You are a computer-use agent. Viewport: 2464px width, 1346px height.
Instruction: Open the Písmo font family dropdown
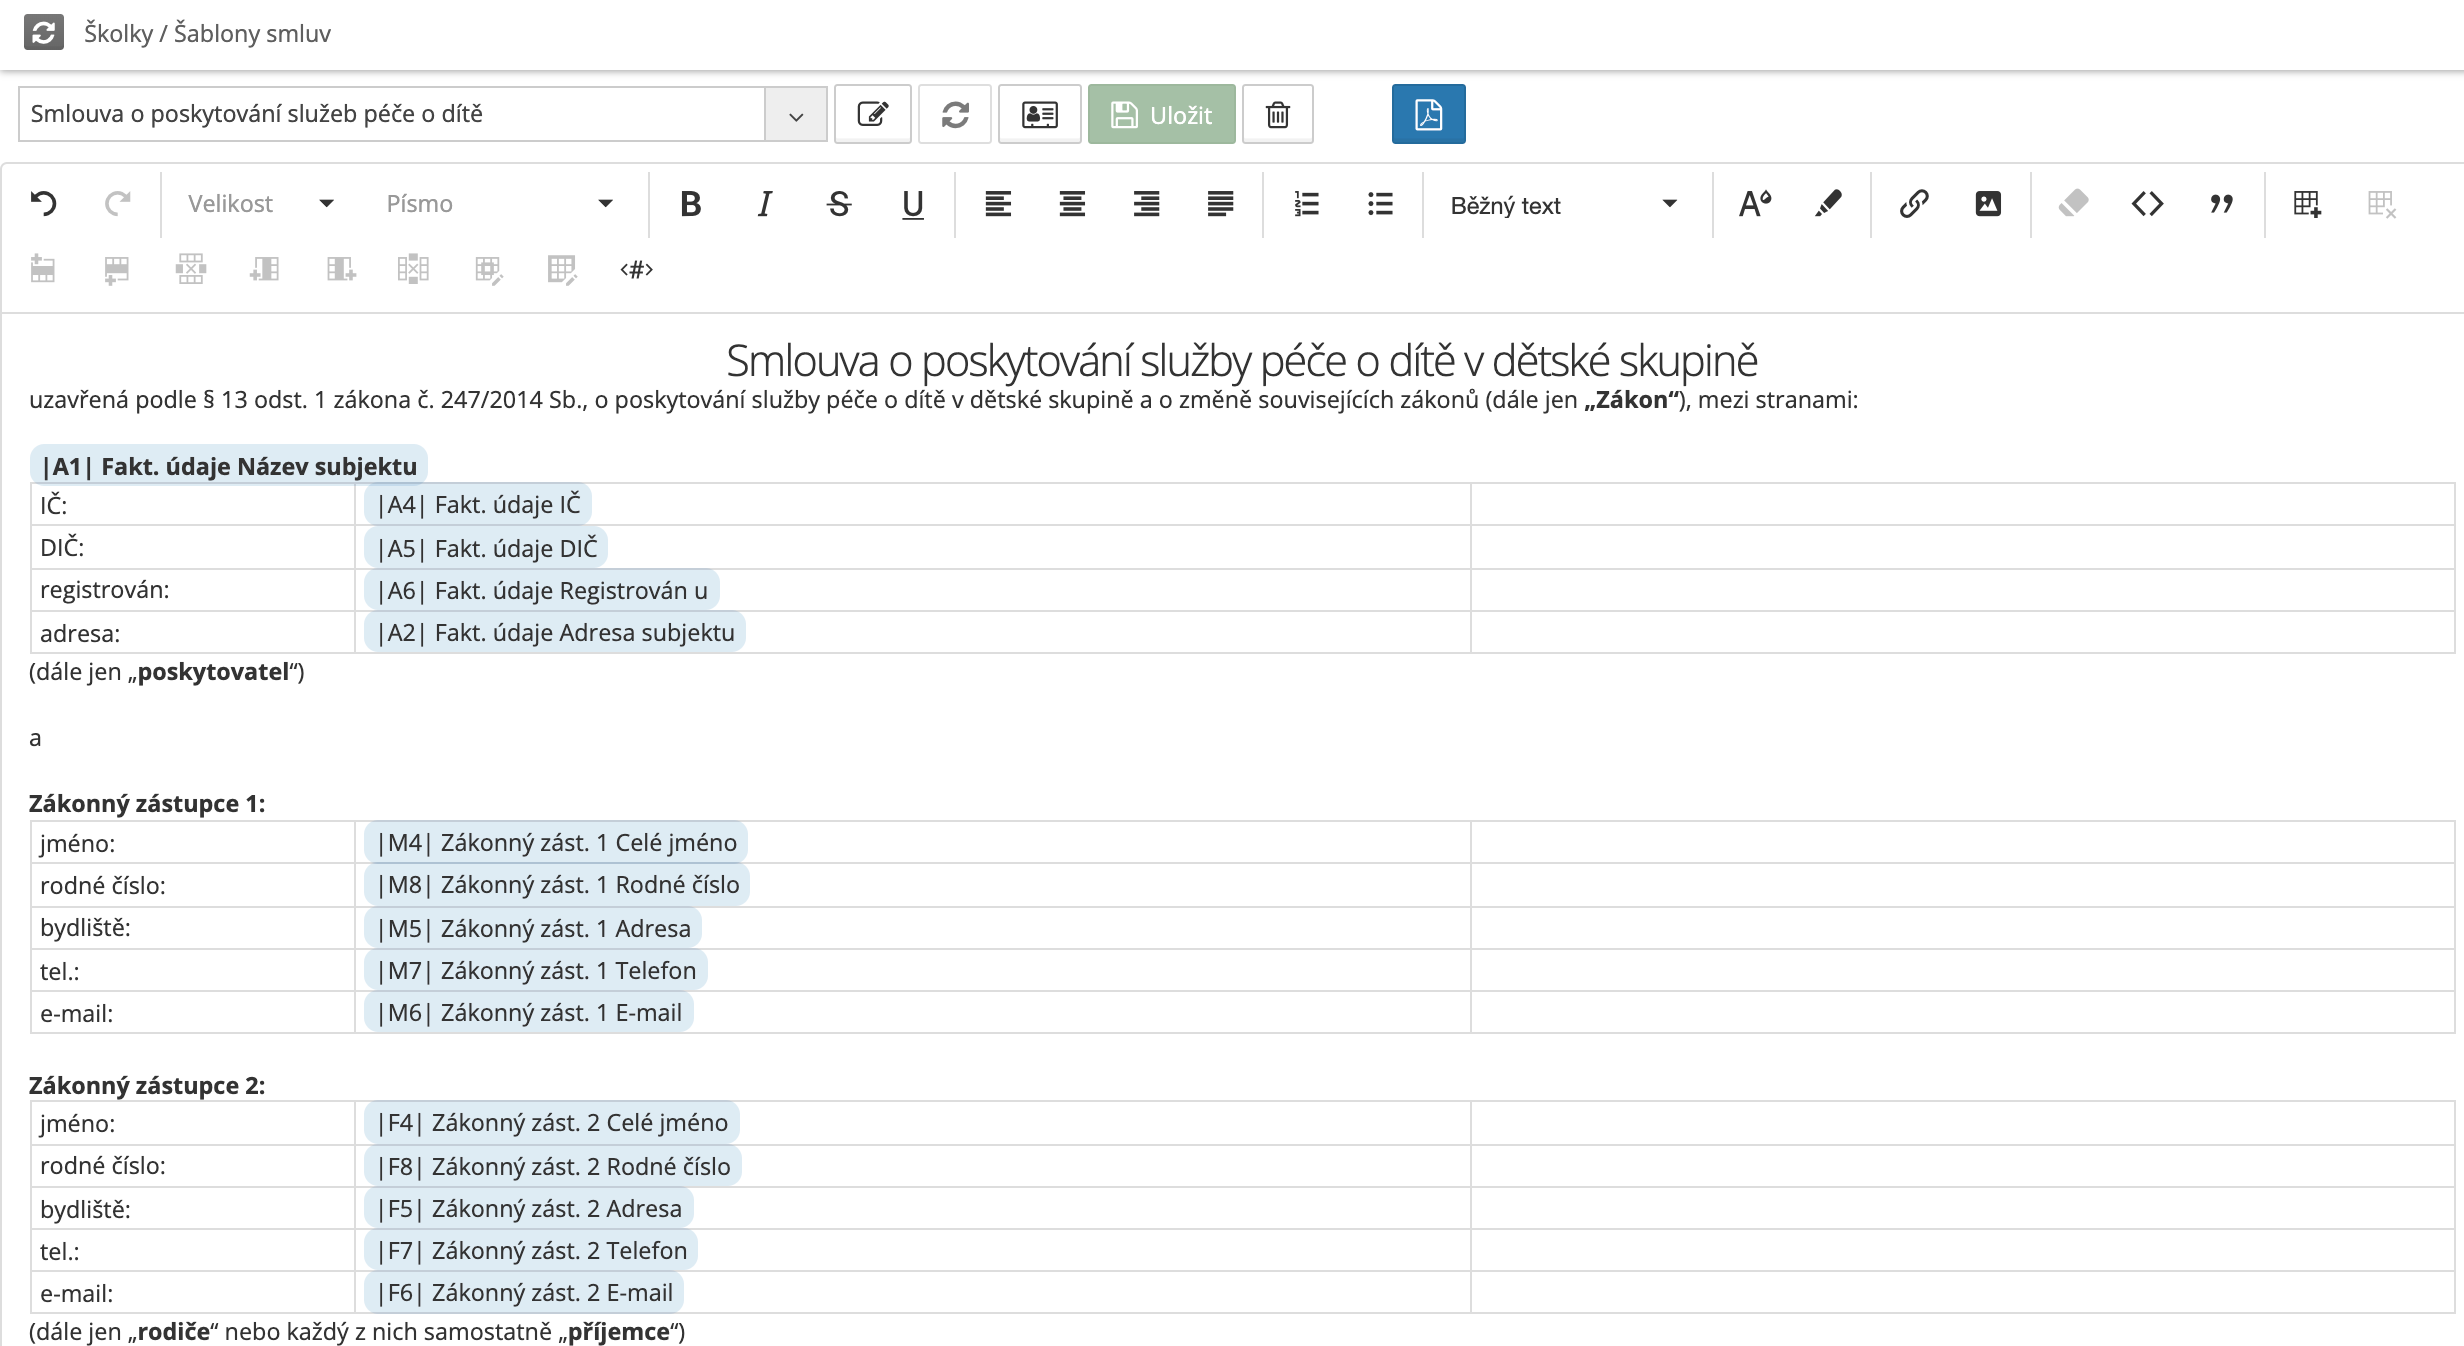tap(498, 204)
